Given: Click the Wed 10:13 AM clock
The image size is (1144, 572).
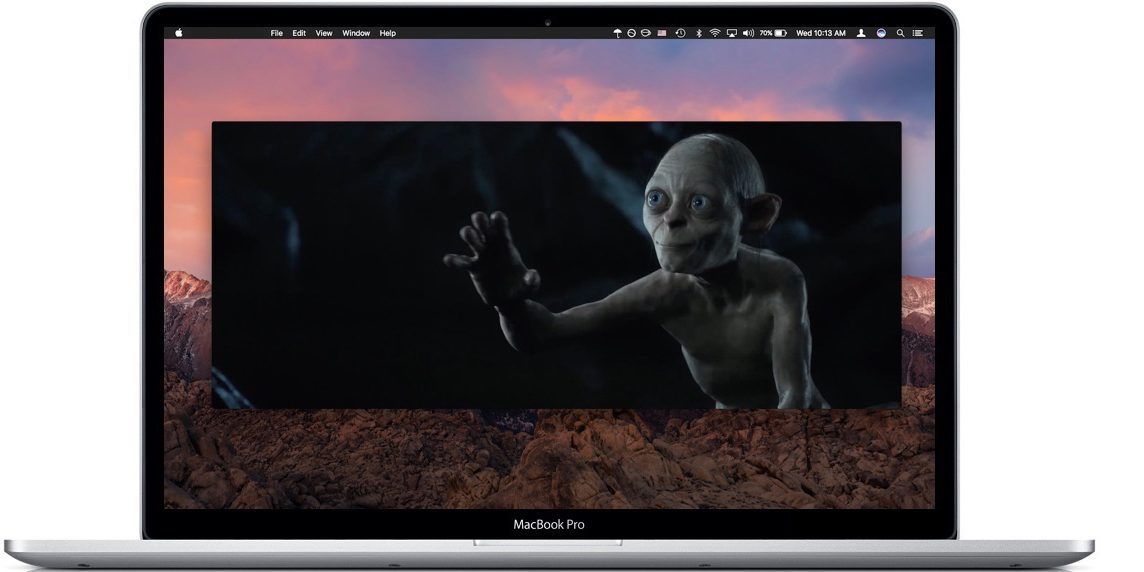Looking at the screenshot, I should click(821, 33).
